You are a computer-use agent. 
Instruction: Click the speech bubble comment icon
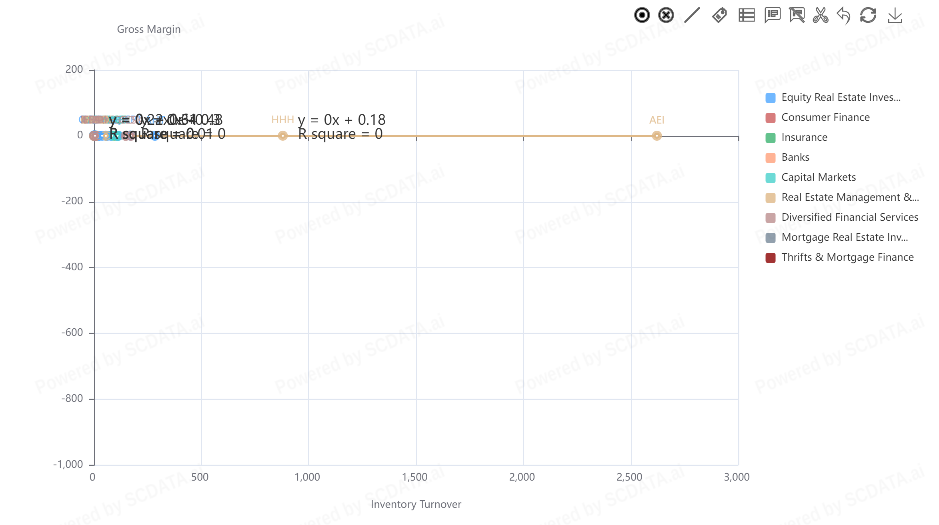[772, 15]
